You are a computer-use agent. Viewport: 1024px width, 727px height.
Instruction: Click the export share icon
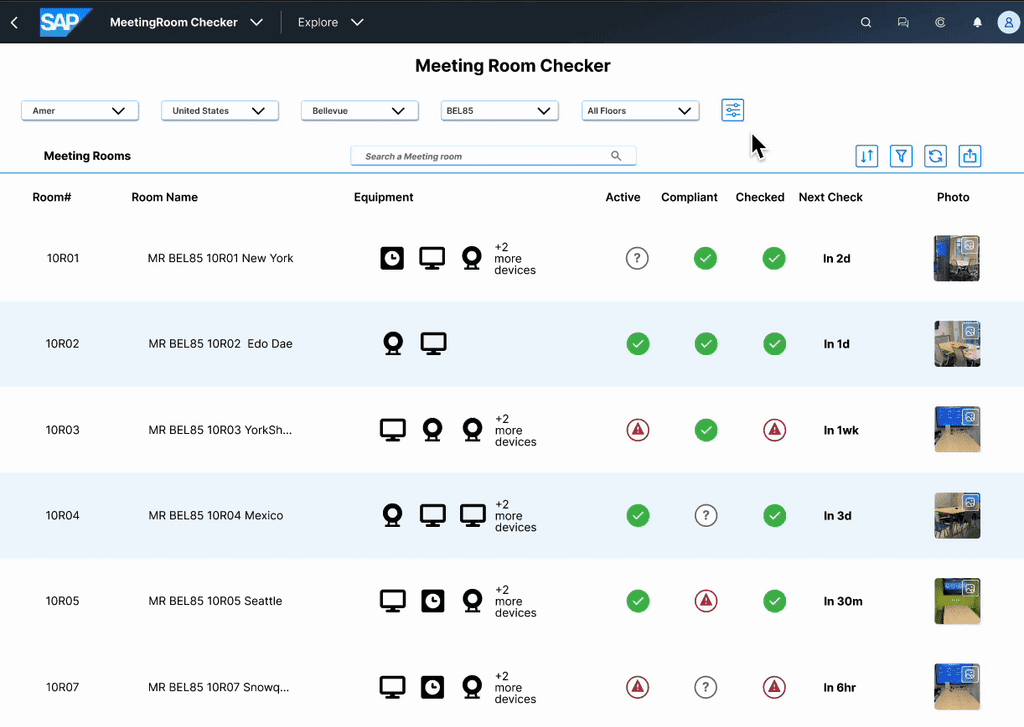(969, 156)
